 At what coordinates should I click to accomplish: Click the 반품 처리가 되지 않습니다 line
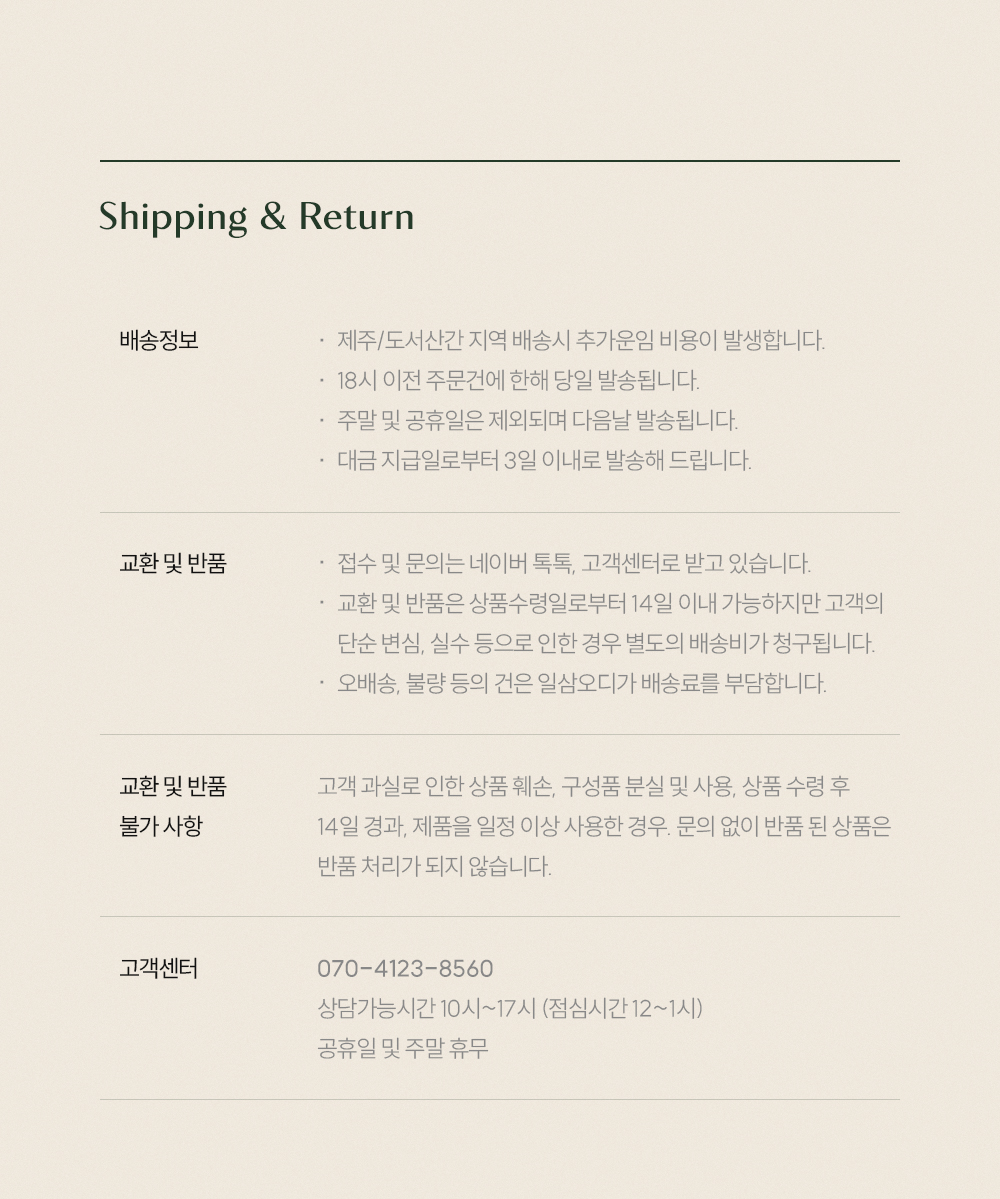[434, 866]
